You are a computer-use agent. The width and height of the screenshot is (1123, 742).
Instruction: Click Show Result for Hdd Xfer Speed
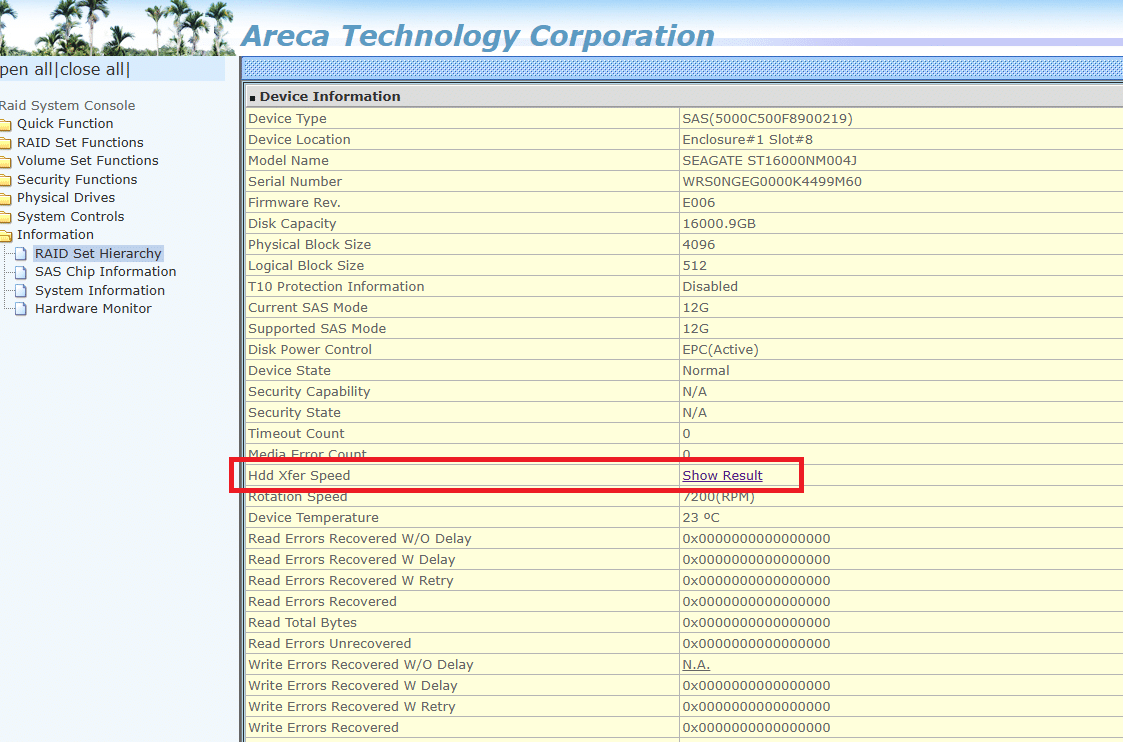[x=722, y=476]
